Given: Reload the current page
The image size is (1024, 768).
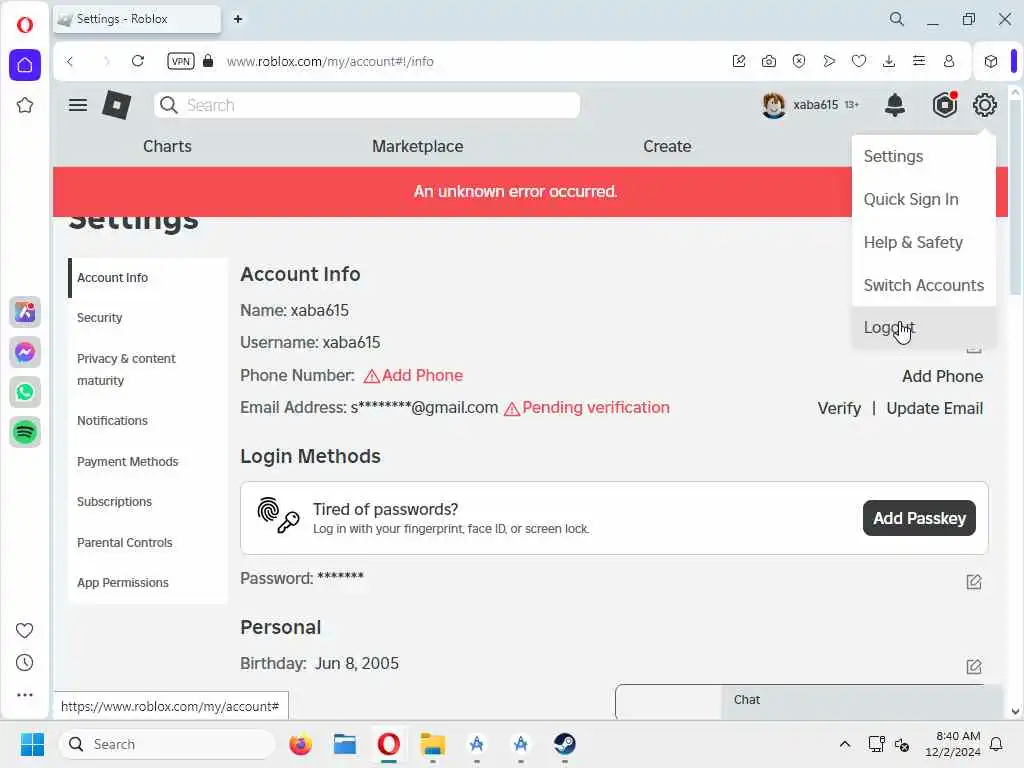Looking at the screenshot, I should click(138, 61).
